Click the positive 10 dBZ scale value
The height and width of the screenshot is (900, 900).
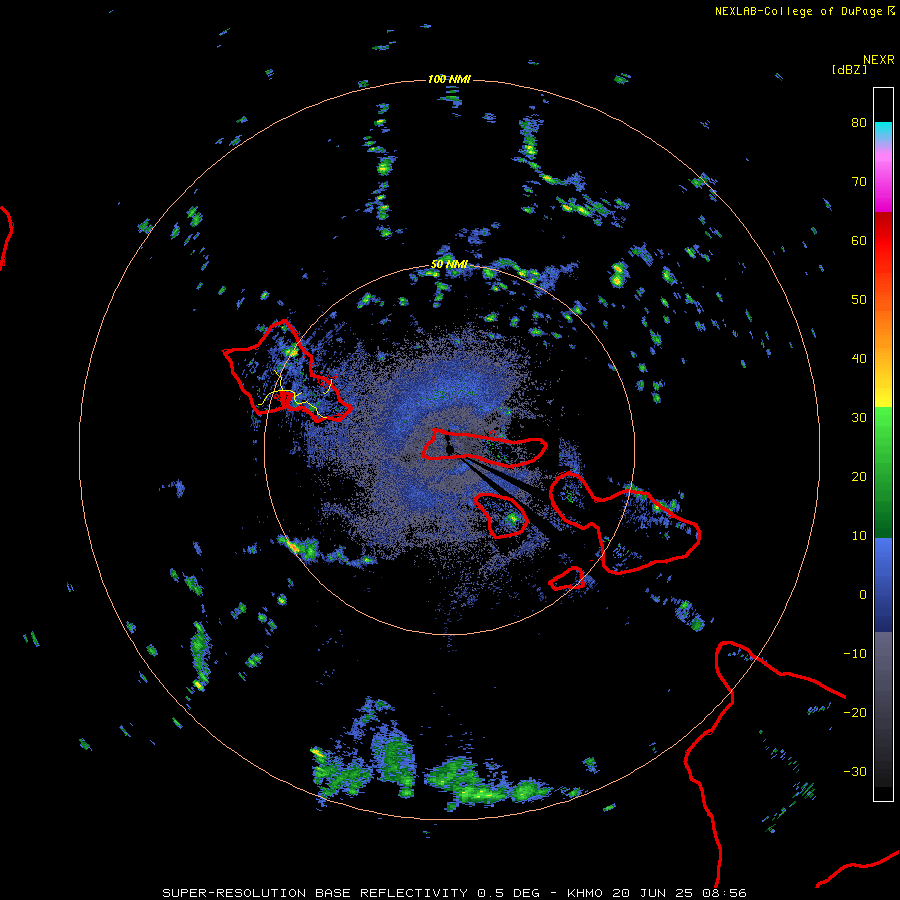point(859,536)
